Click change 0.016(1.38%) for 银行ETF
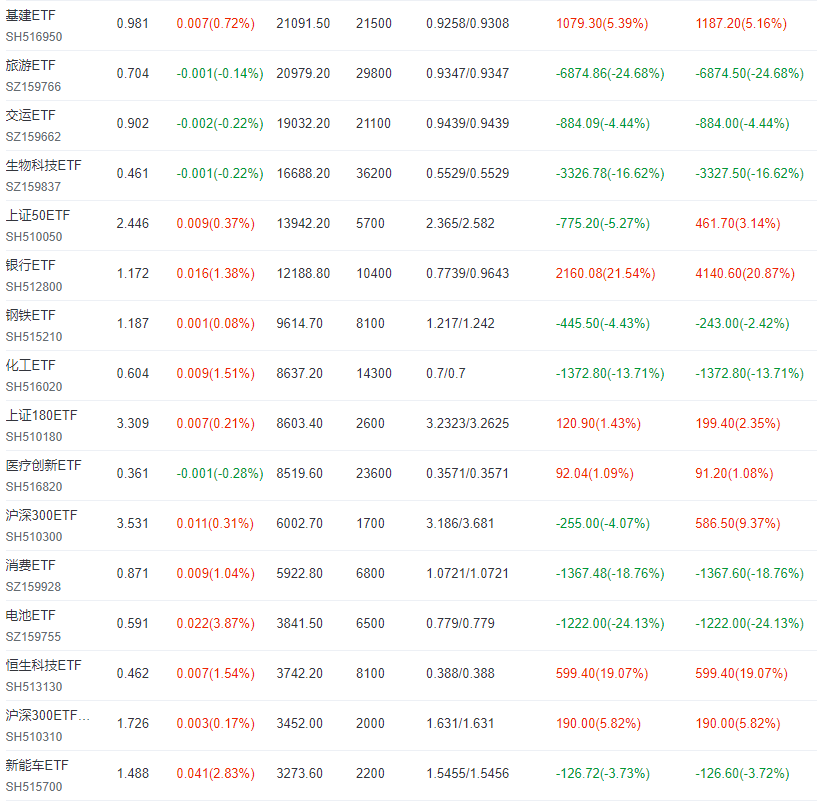The image size is (817, 804). coord(215,274)
